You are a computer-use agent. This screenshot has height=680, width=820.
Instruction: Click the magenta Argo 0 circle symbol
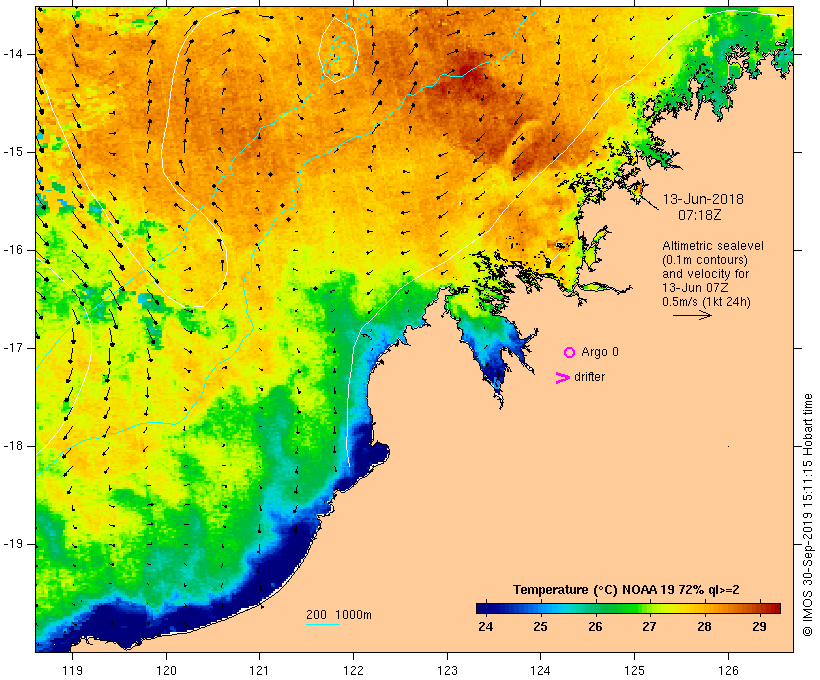coord(570,353)
